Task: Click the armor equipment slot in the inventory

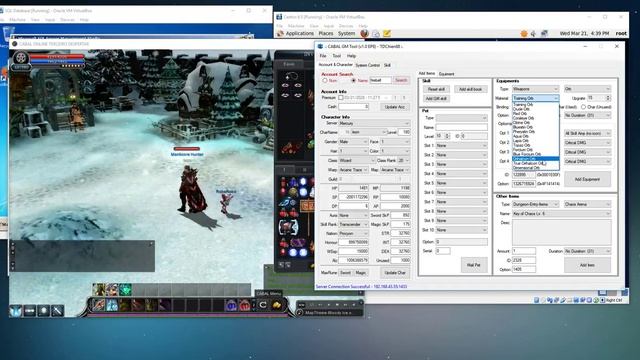Action: point(289,227)
